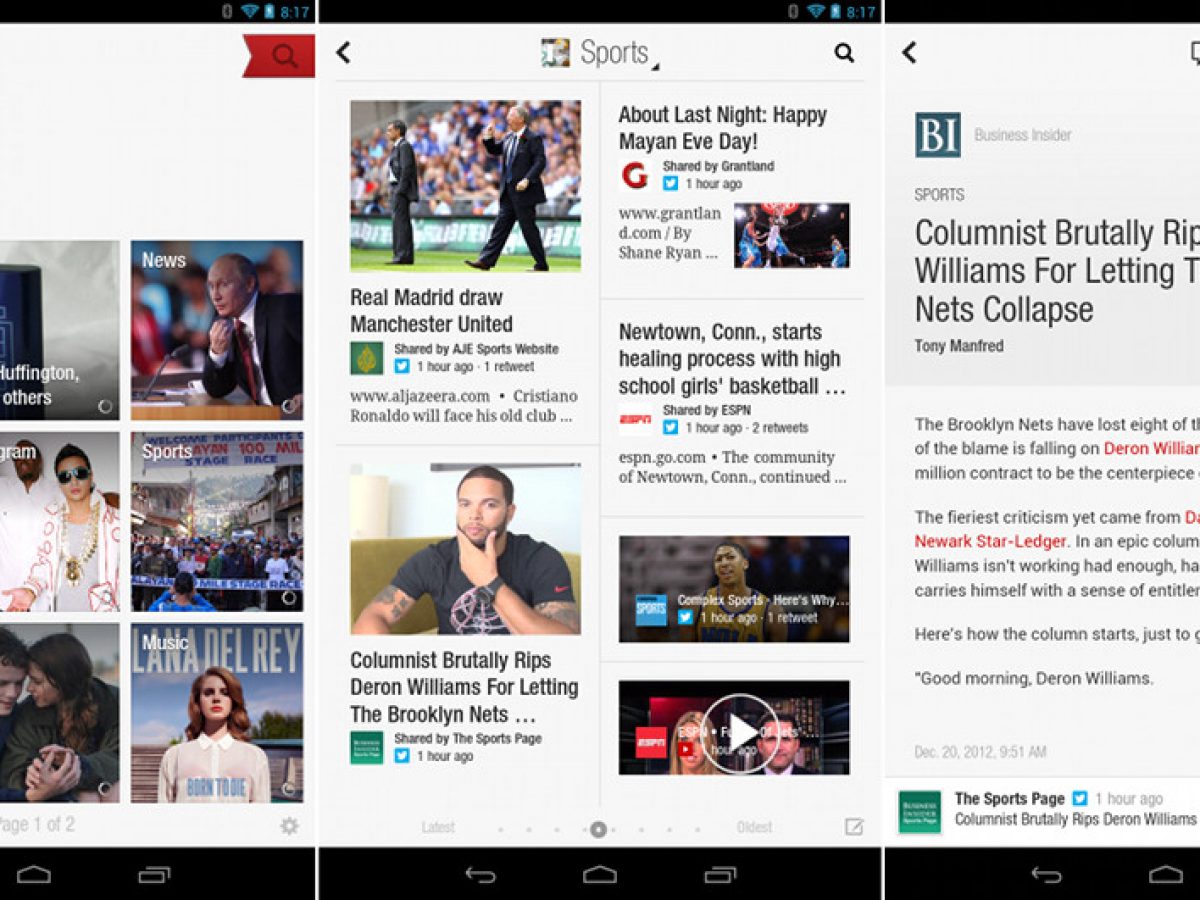The image size is (1200, 900).
Task: Tap the ESPN logo on the Newtown story
Action: [634, 420]
